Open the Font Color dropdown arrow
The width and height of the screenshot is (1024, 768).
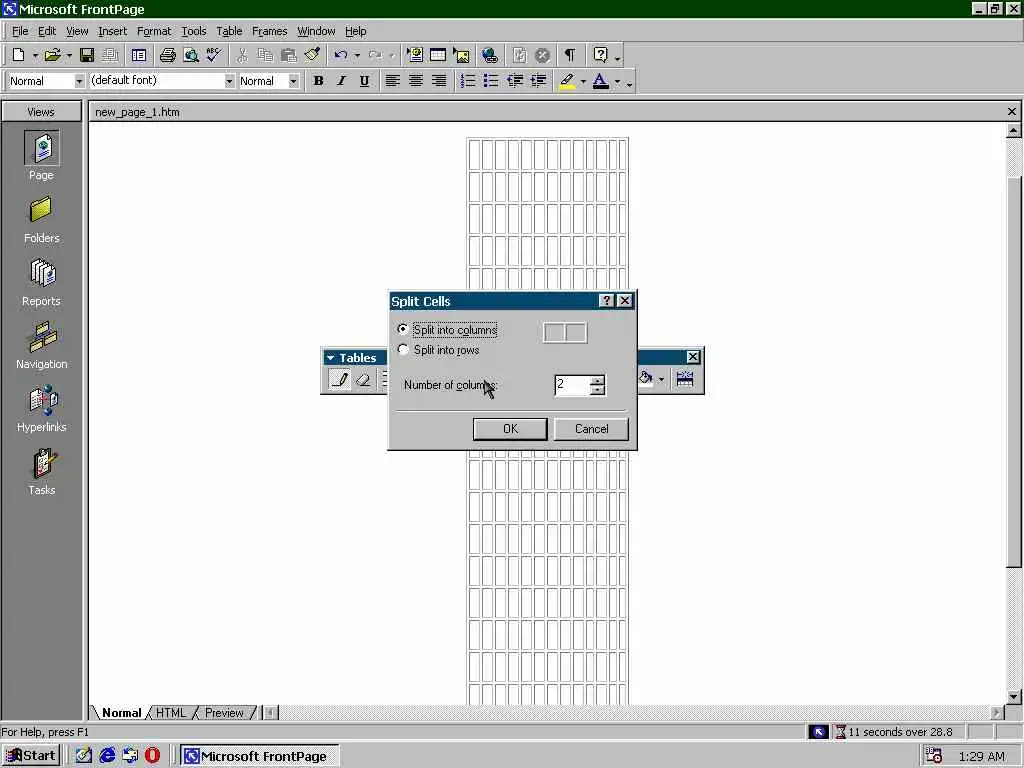617,82
